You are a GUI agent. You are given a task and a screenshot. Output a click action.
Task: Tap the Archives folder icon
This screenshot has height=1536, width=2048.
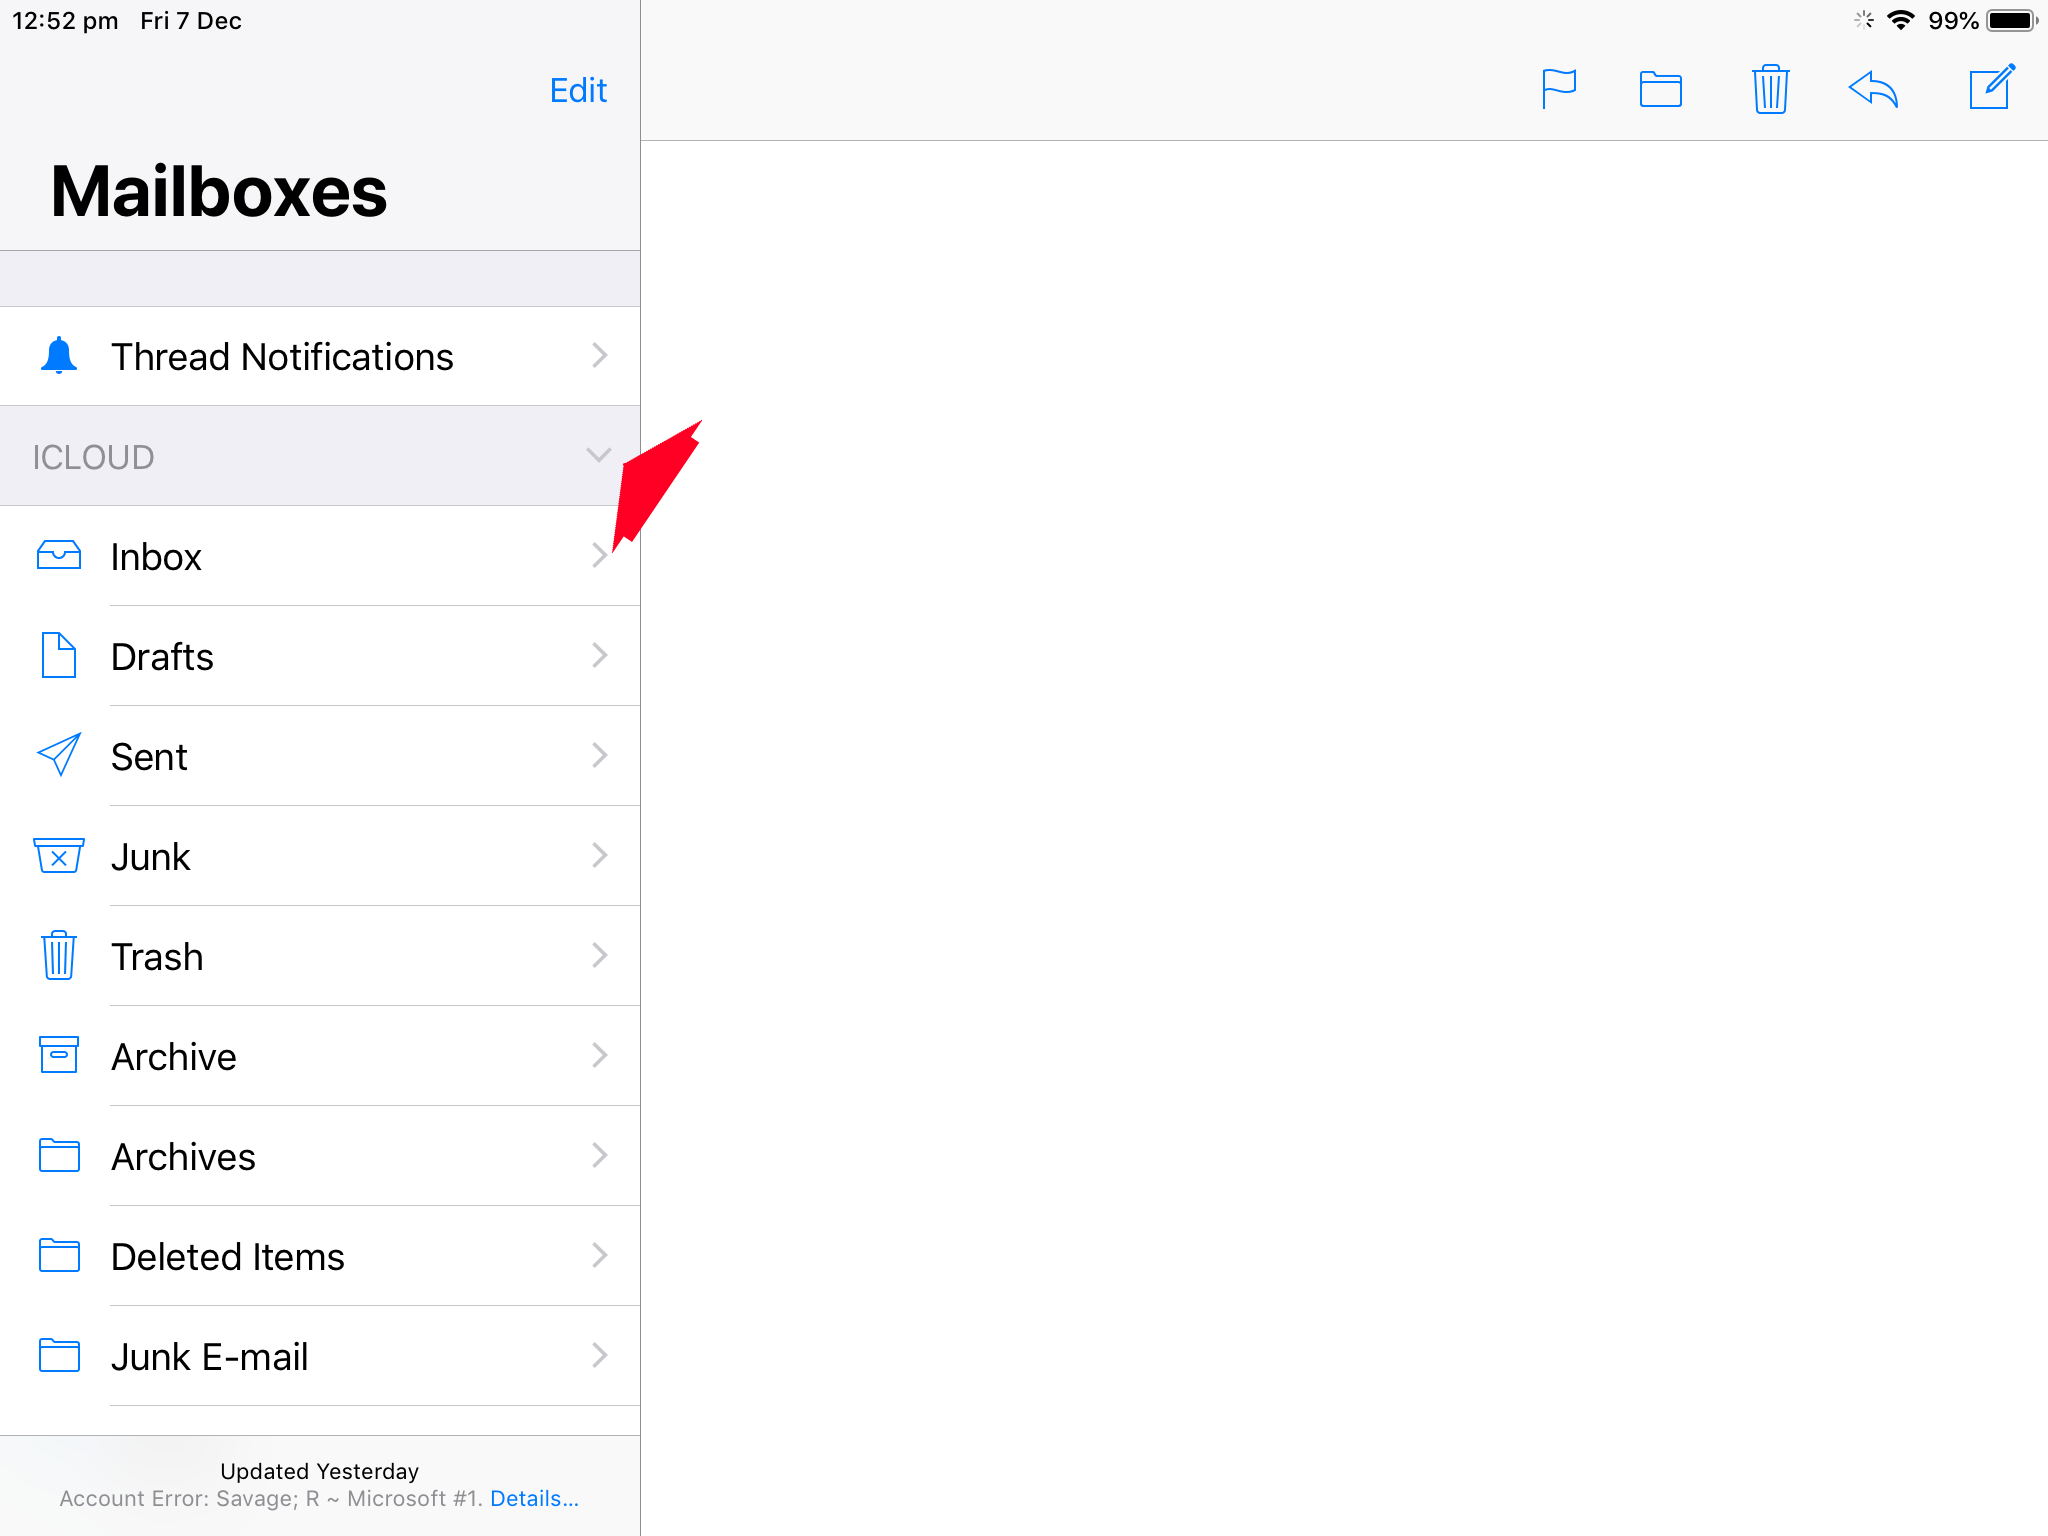(x=59, y=1155)
